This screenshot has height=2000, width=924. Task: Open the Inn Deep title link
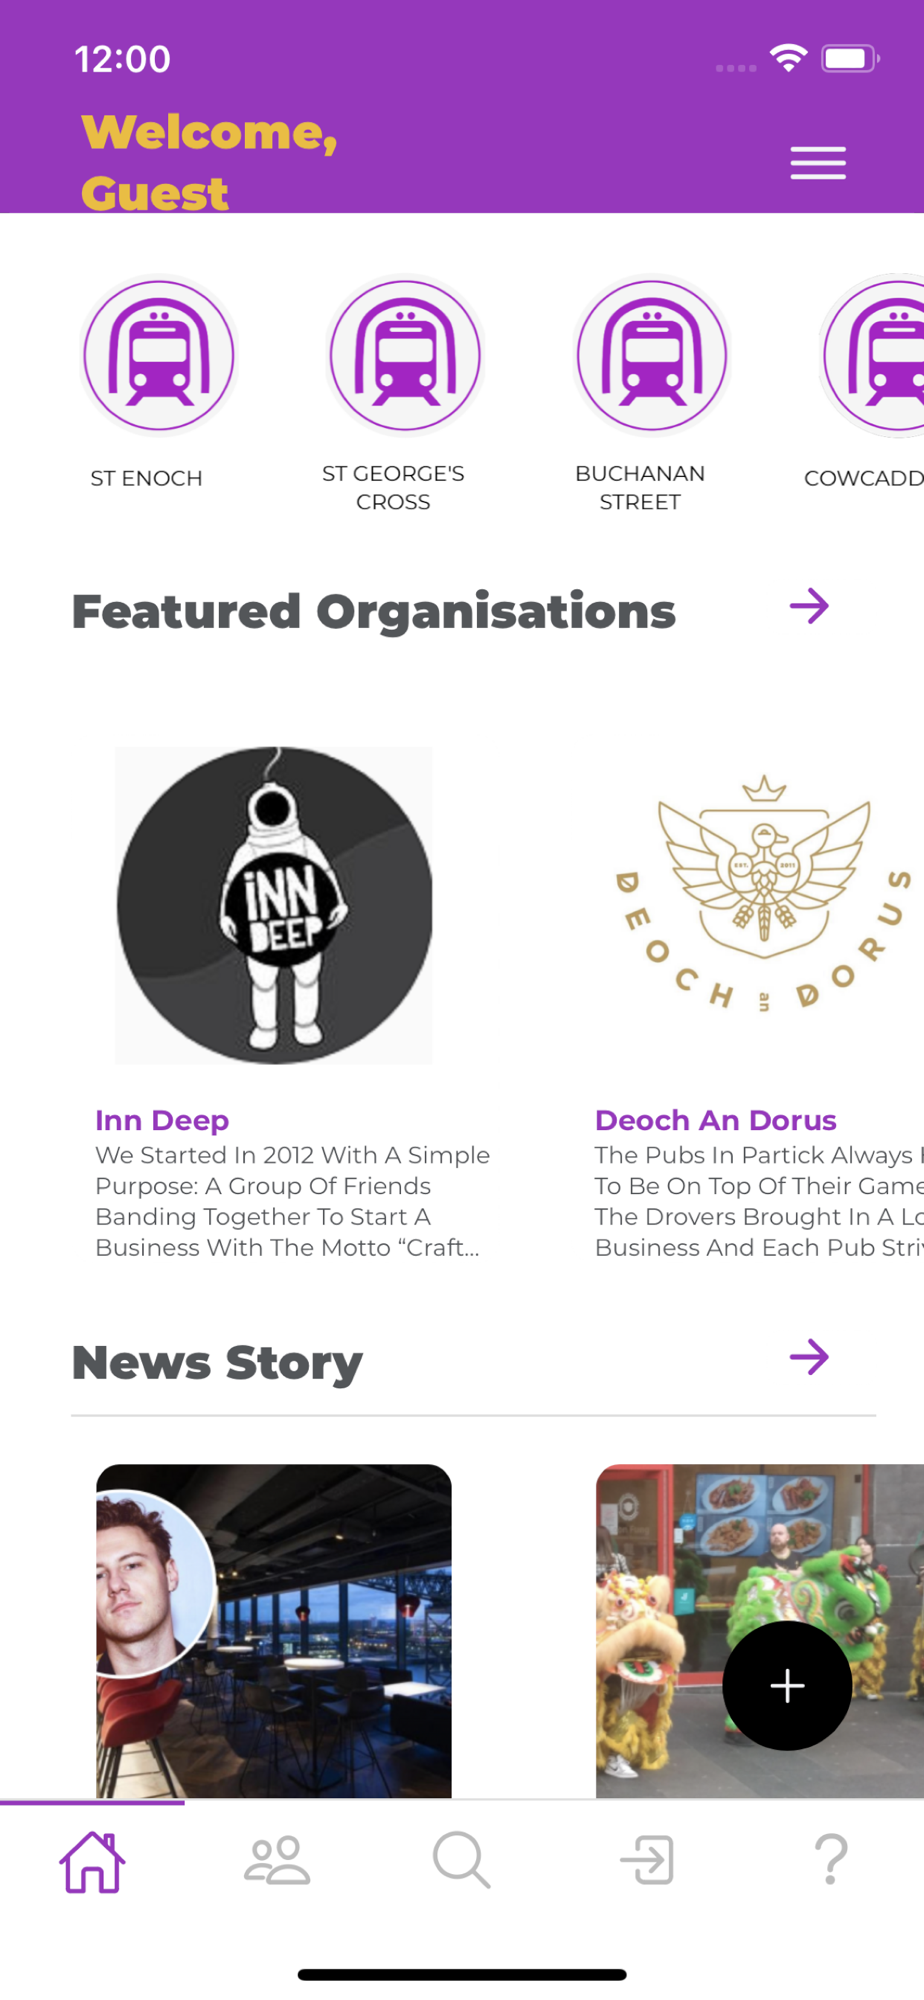pos(162,1120)
